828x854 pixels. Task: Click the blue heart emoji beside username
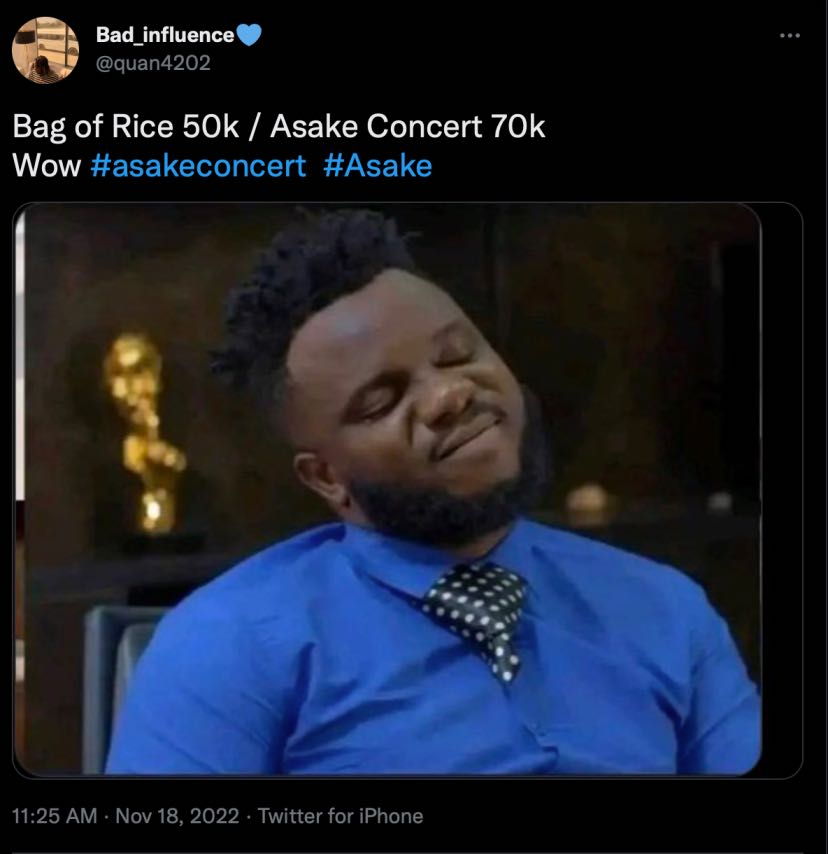click(x=249, y=35)
